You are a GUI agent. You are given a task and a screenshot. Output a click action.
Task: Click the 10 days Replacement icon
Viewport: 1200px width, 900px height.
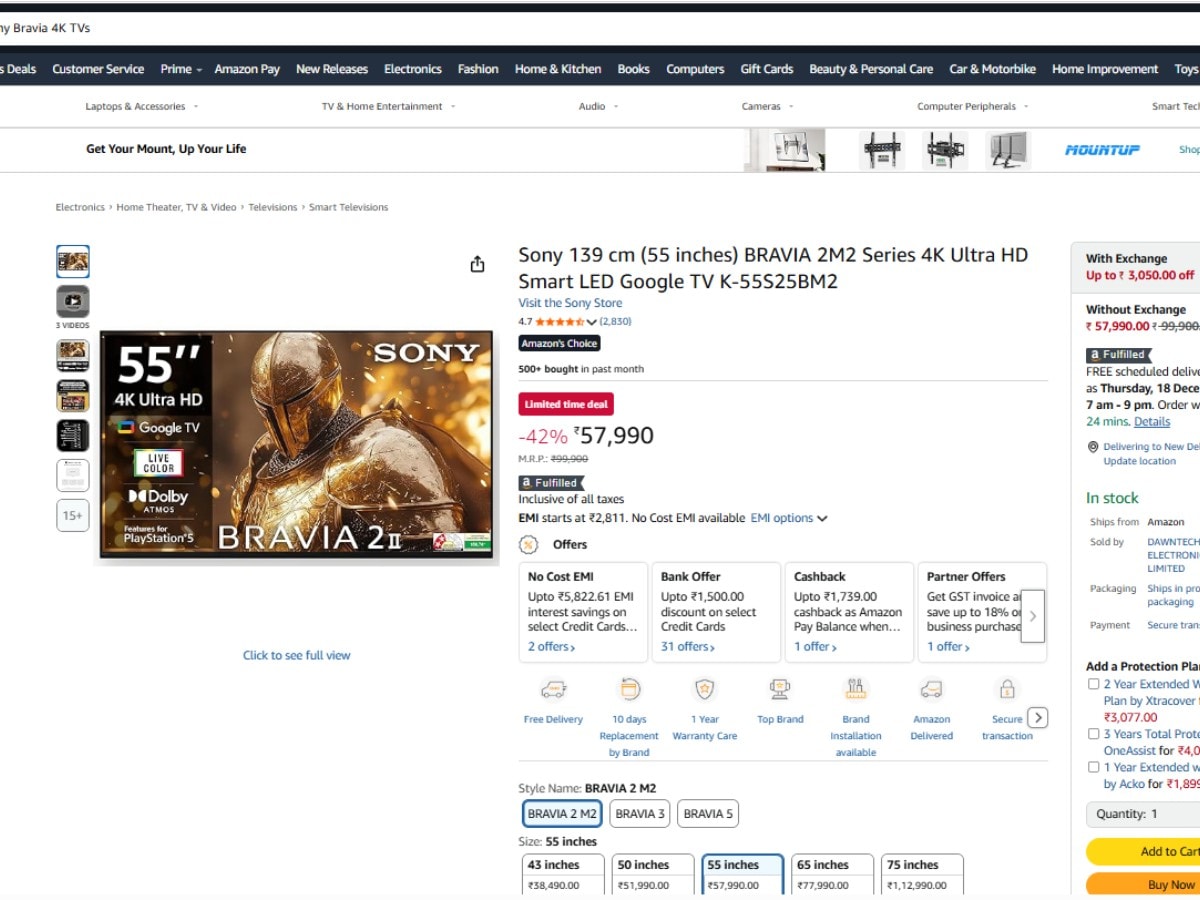(x=629, y=690)
